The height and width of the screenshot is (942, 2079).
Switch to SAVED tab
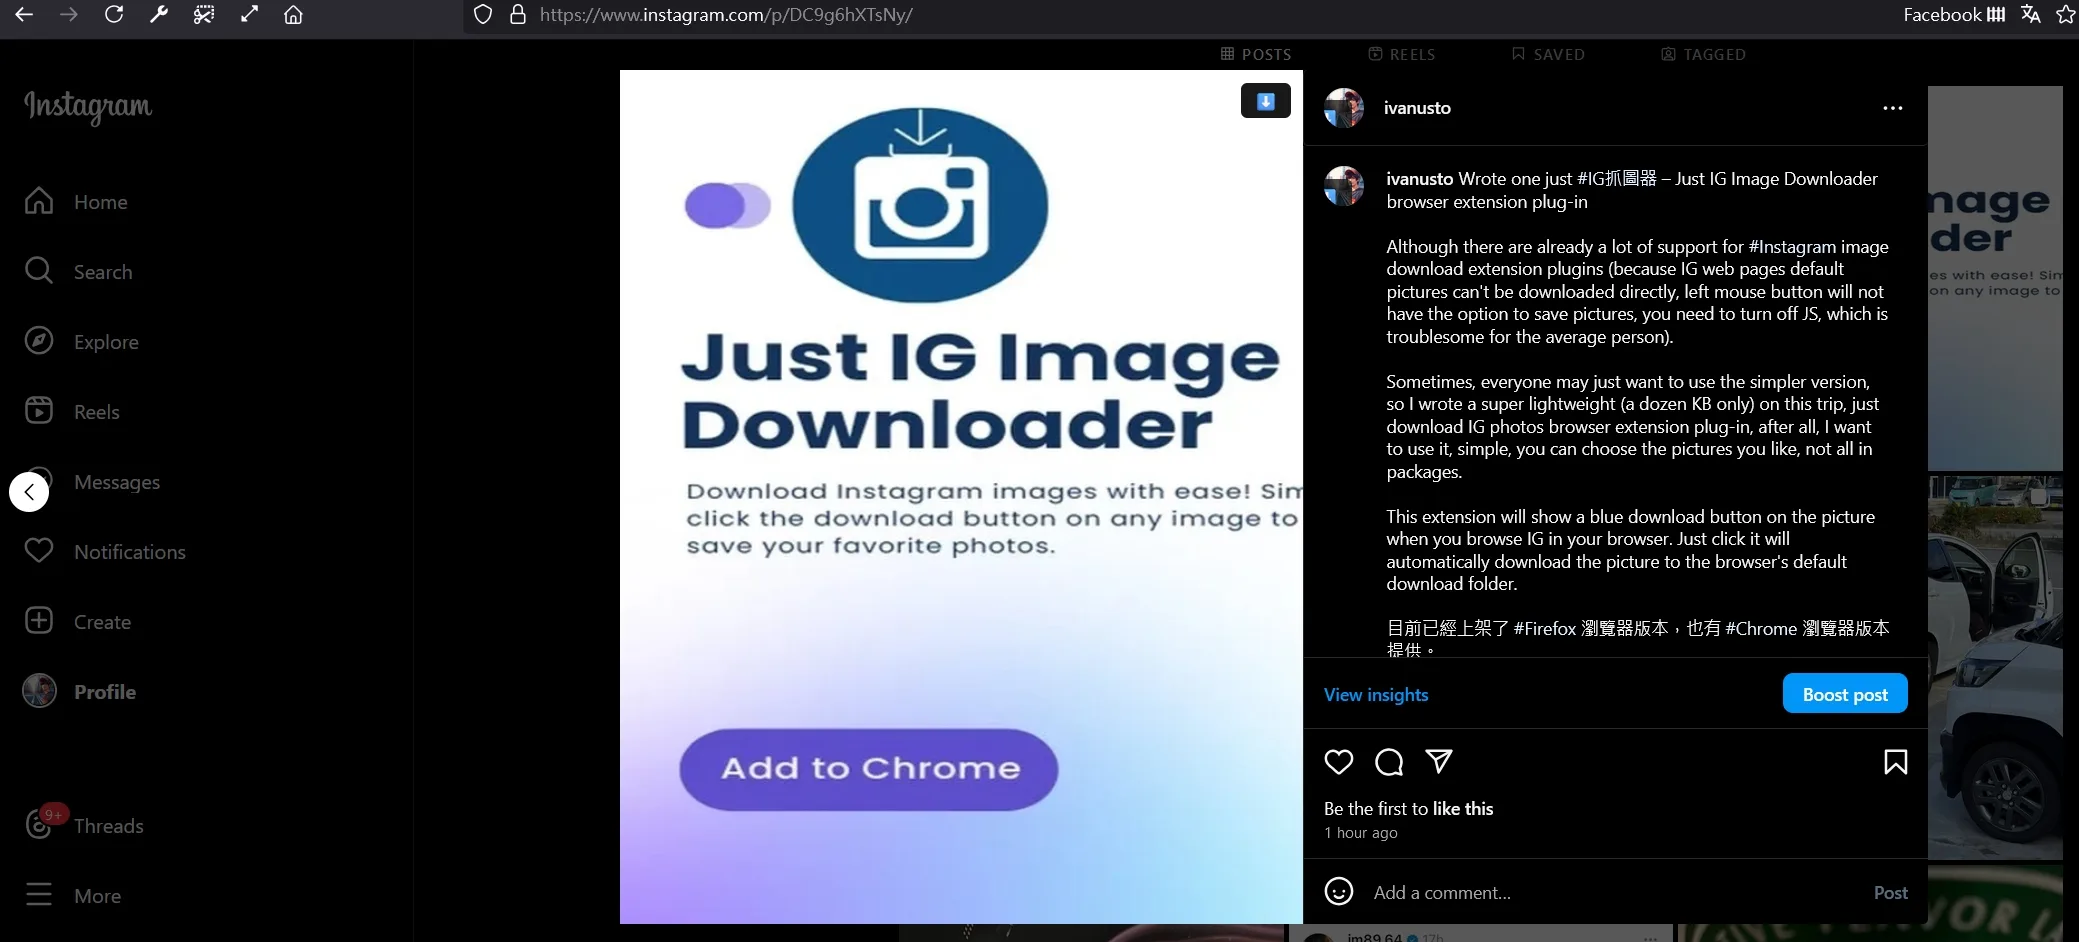click(x=1548, y=54)
